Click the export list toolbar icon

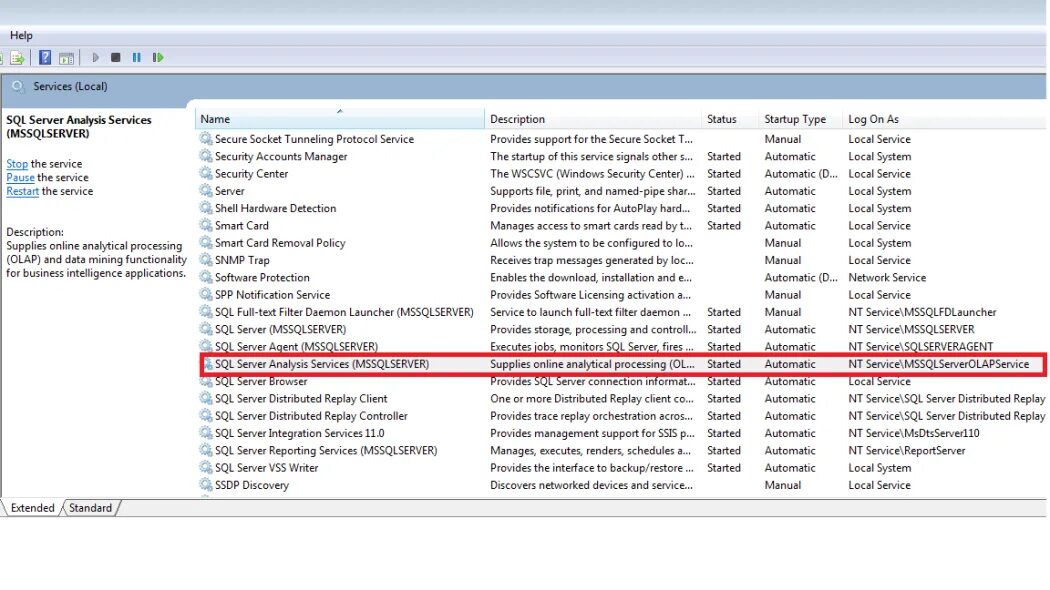pos(17,57)
